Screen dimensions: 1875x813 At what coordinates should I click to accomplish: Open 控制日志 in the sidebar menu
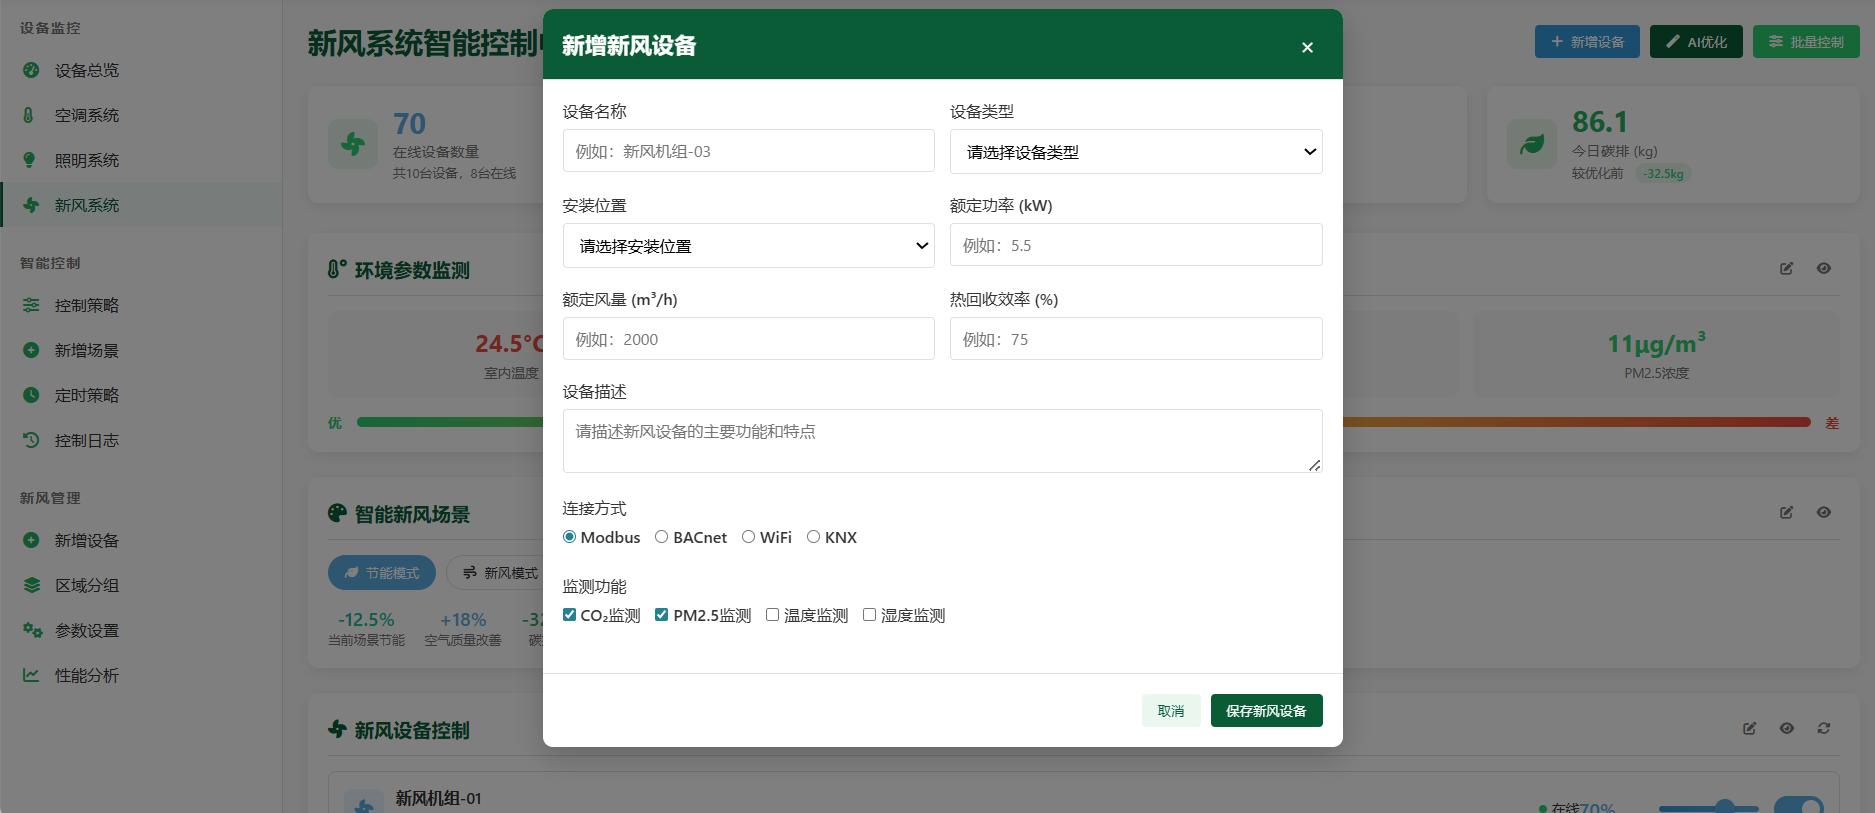pos(86,440)
